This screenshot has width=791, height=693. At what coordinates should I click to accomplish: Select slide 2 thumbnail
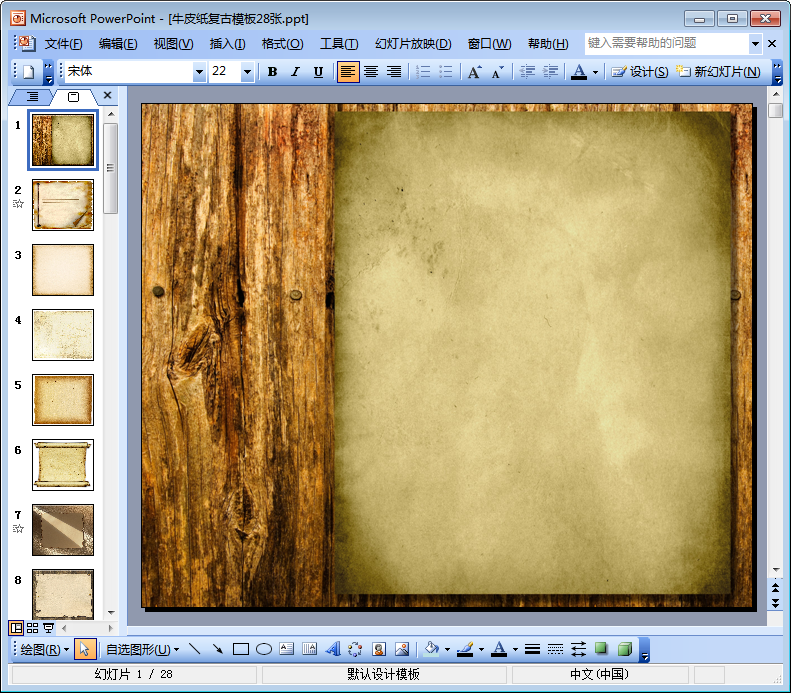pos(63,205)
